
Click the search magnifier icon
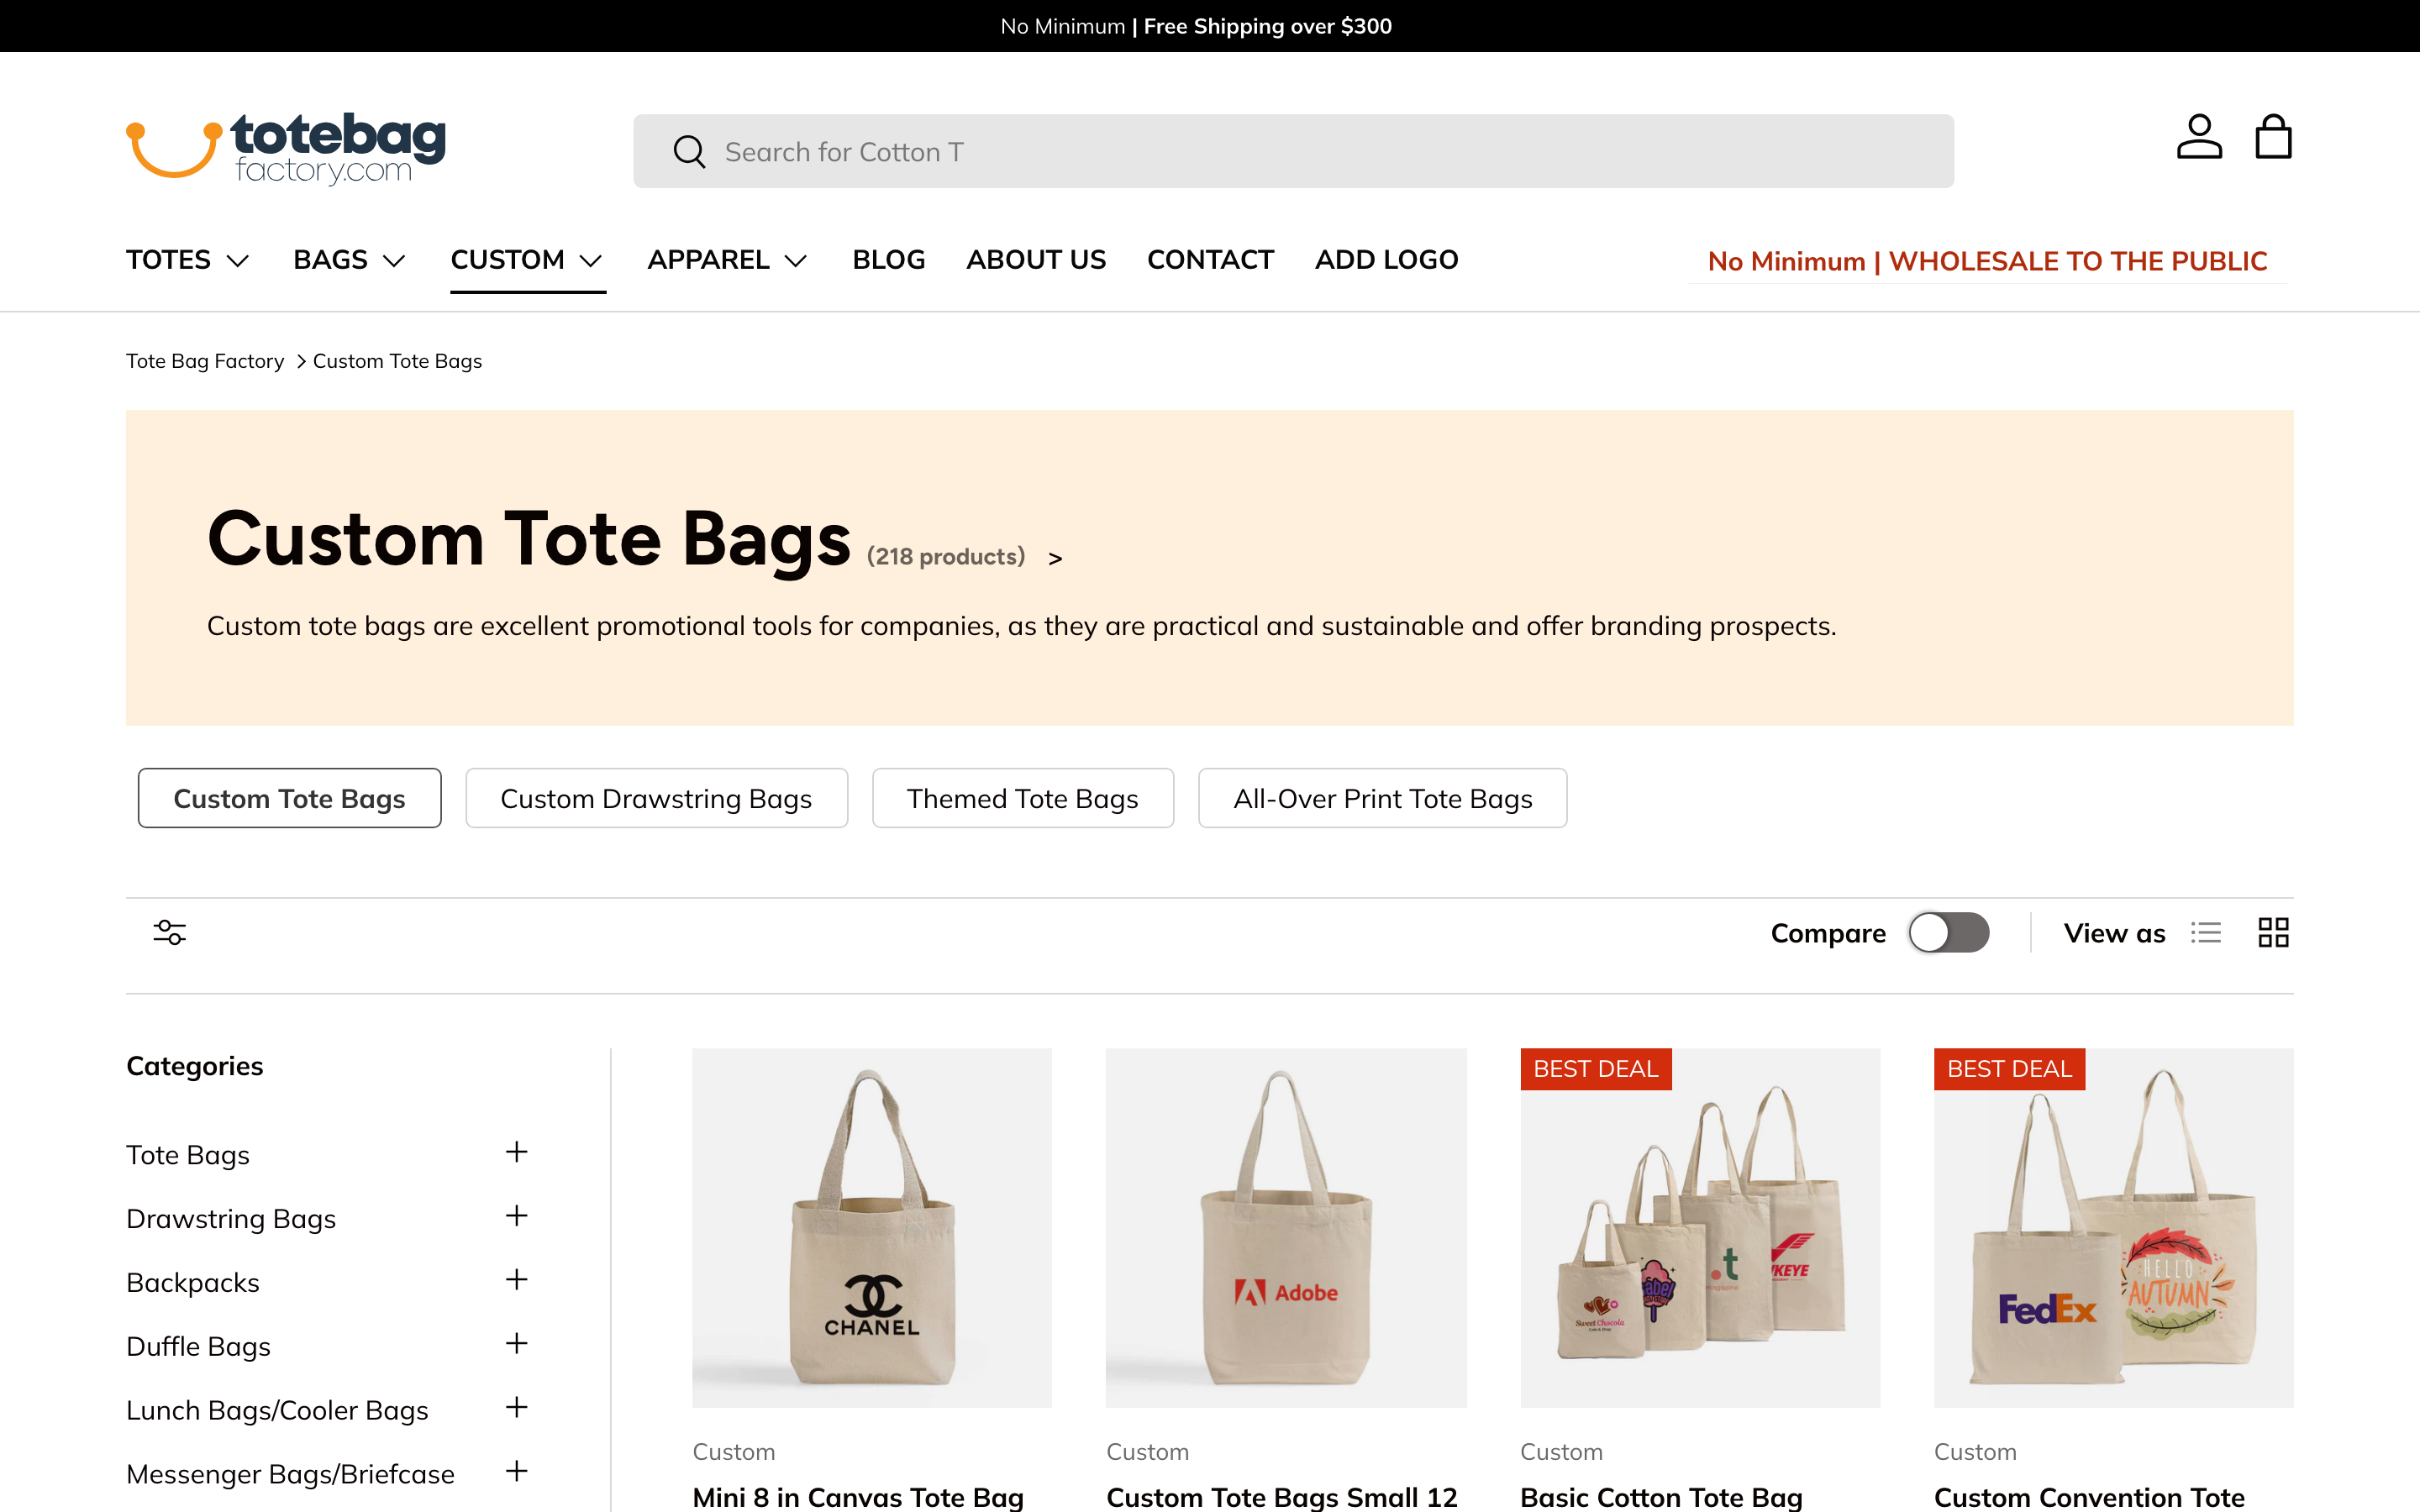tap(689, 152)
